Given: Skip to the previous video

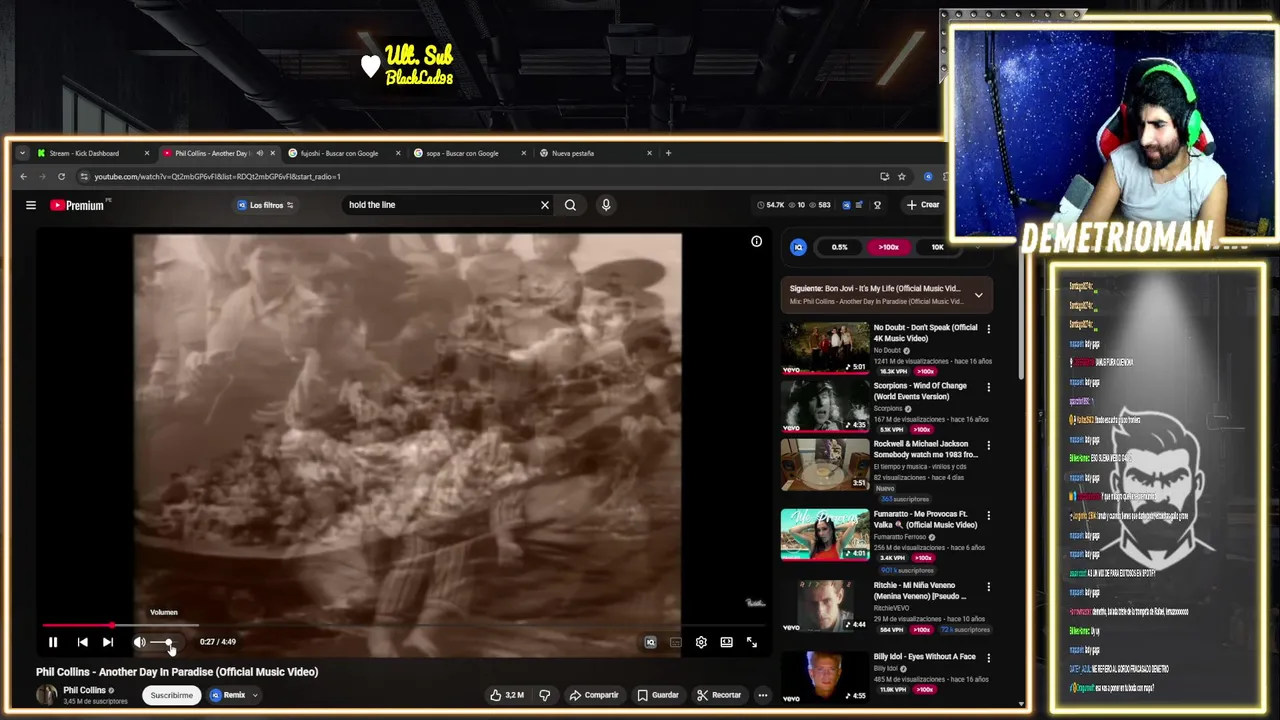Looking at the screenshot, I should [82, 642].
